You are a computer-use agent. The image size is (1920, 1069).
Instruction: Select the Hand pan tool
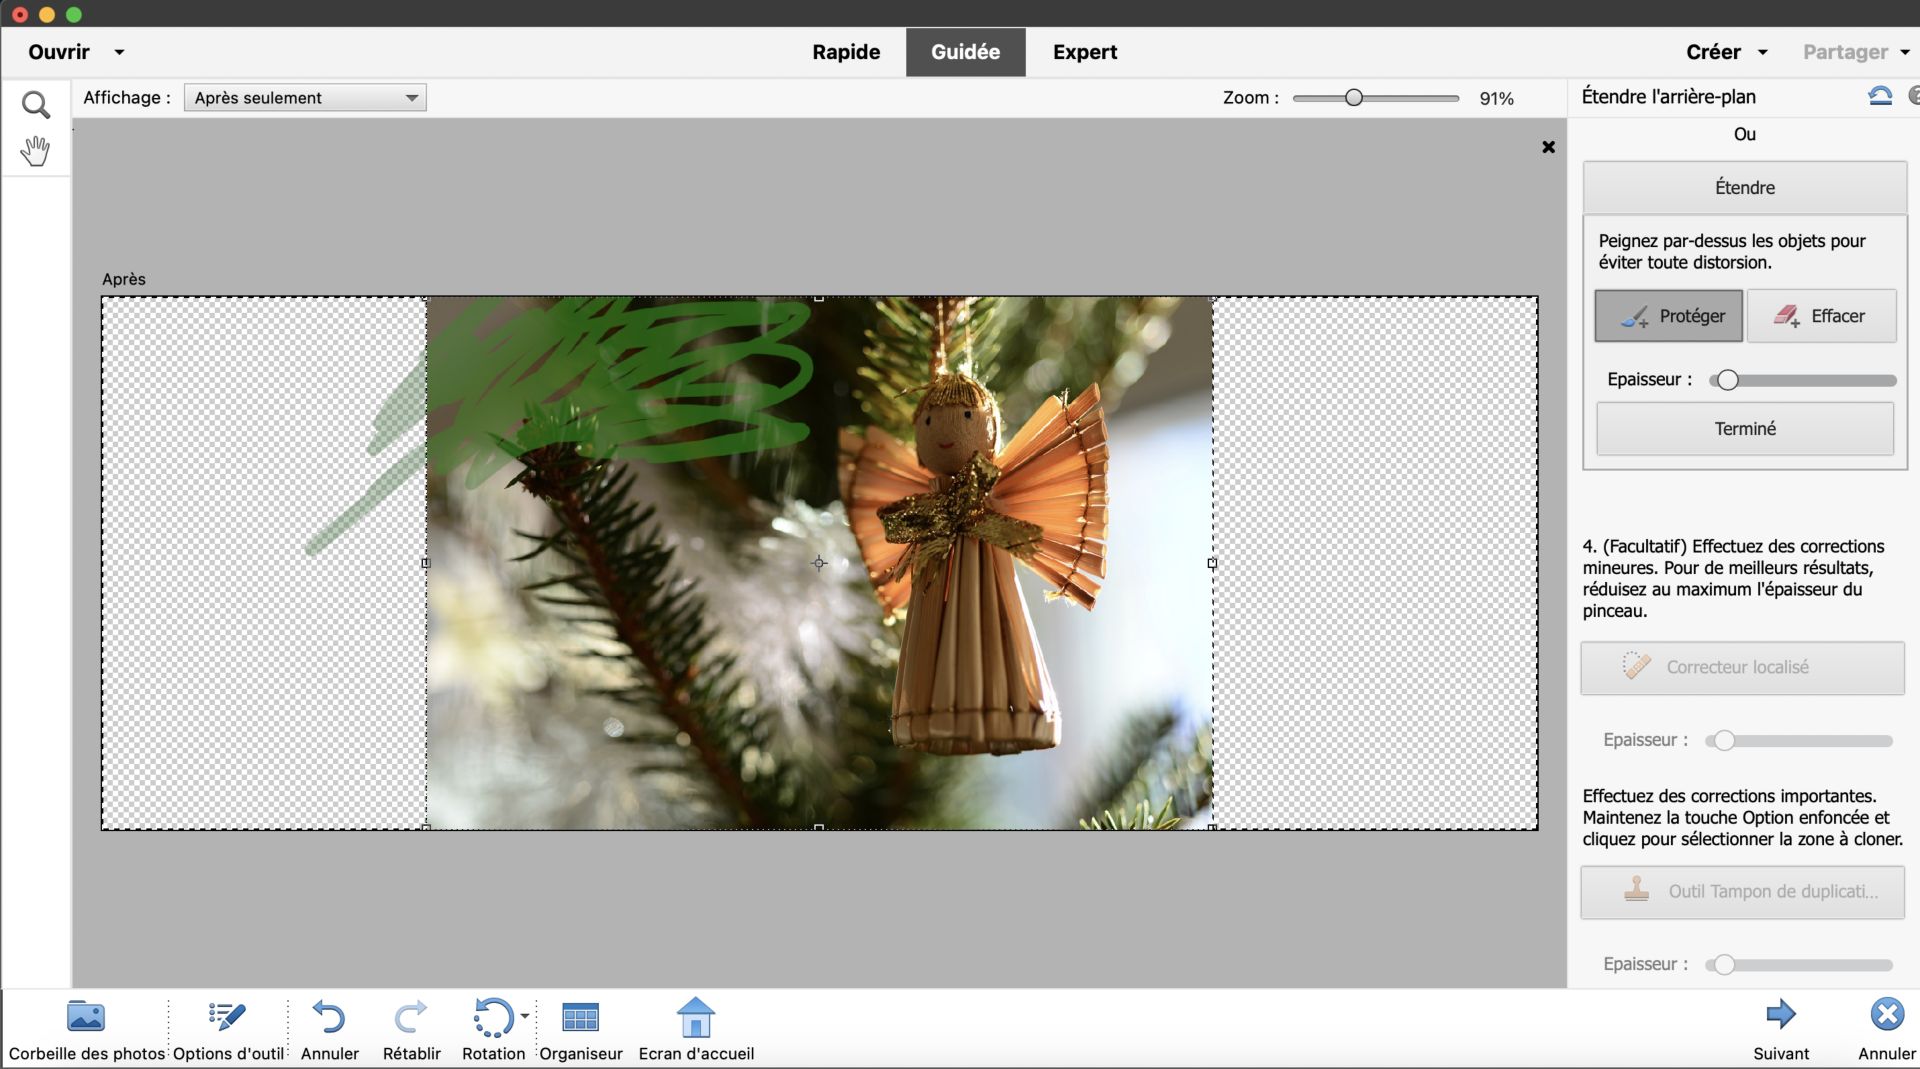pos(35,151)
